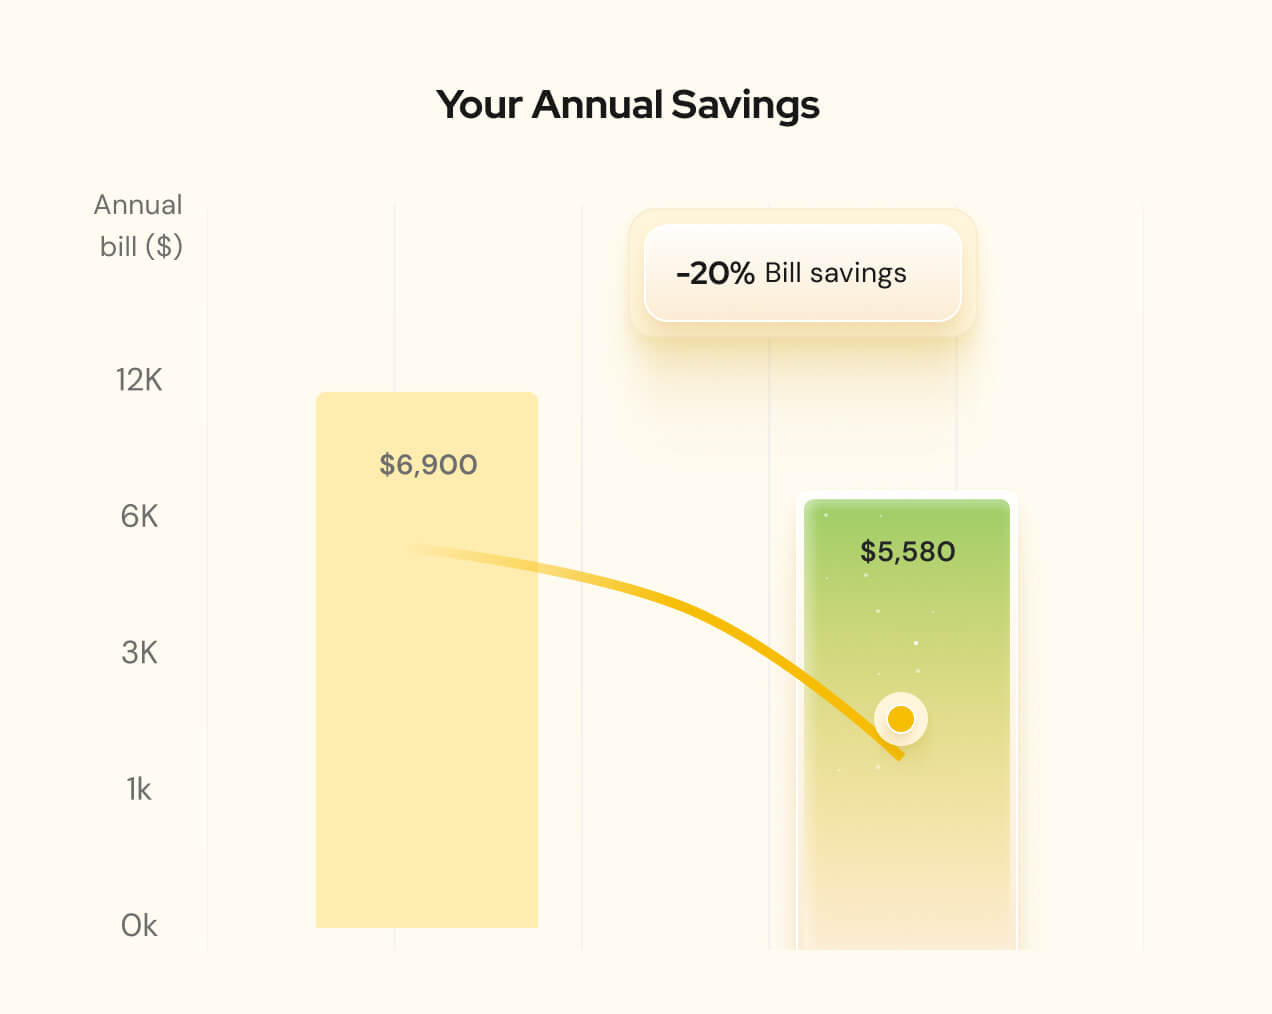Screen dimensions: 1272x1014
Task: Click the 'Bill savings' text in the badge
Action: click(x=835, y=273)
